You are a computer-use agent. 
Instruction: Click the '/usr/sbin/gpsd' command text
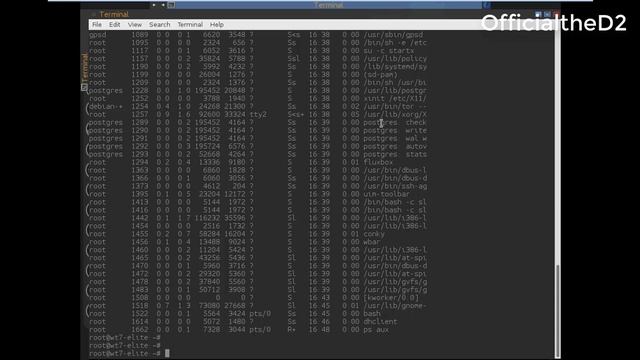(393, 35)
